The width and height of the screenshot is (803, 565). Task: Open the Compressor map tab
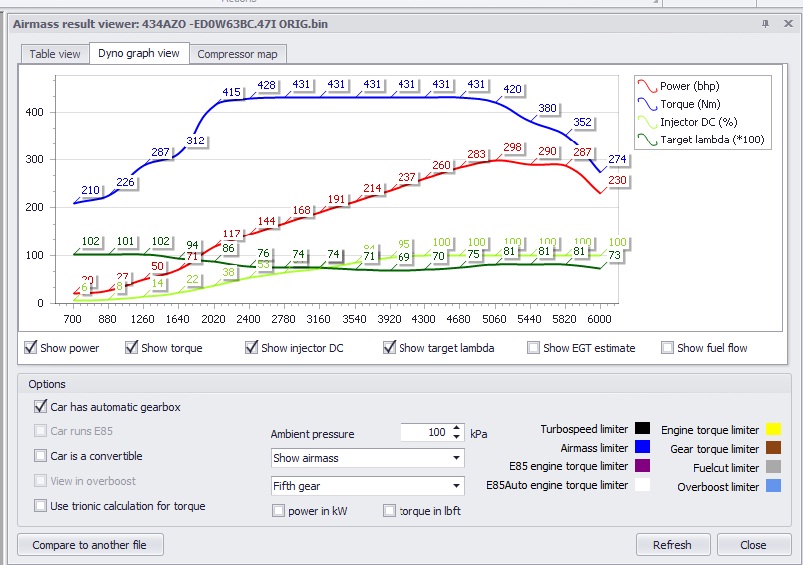click(238, 54)
